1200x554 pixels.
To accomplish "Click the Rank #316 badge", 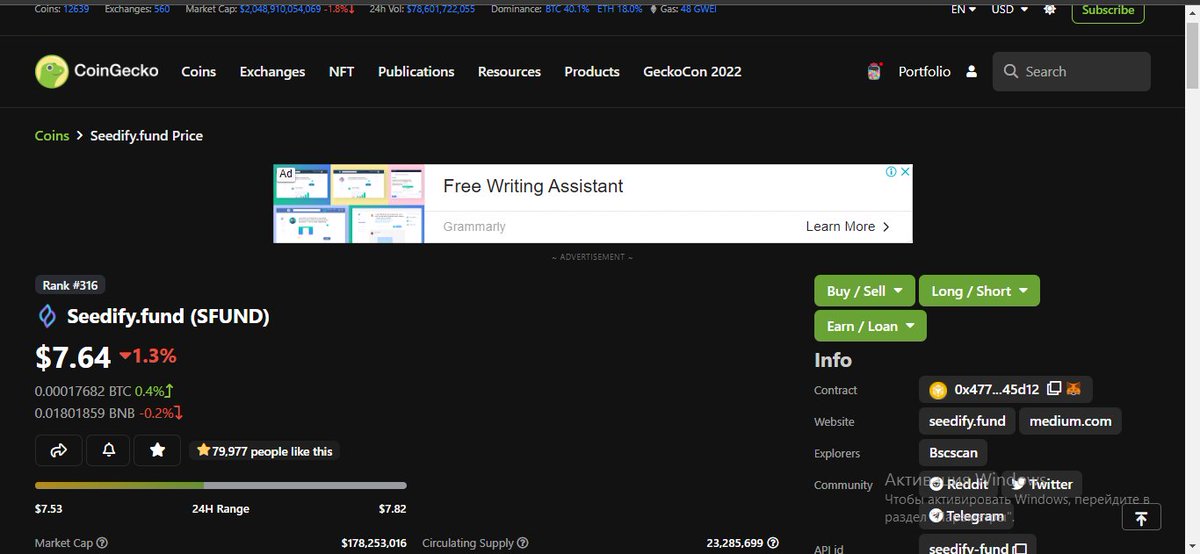I will 70,285.
